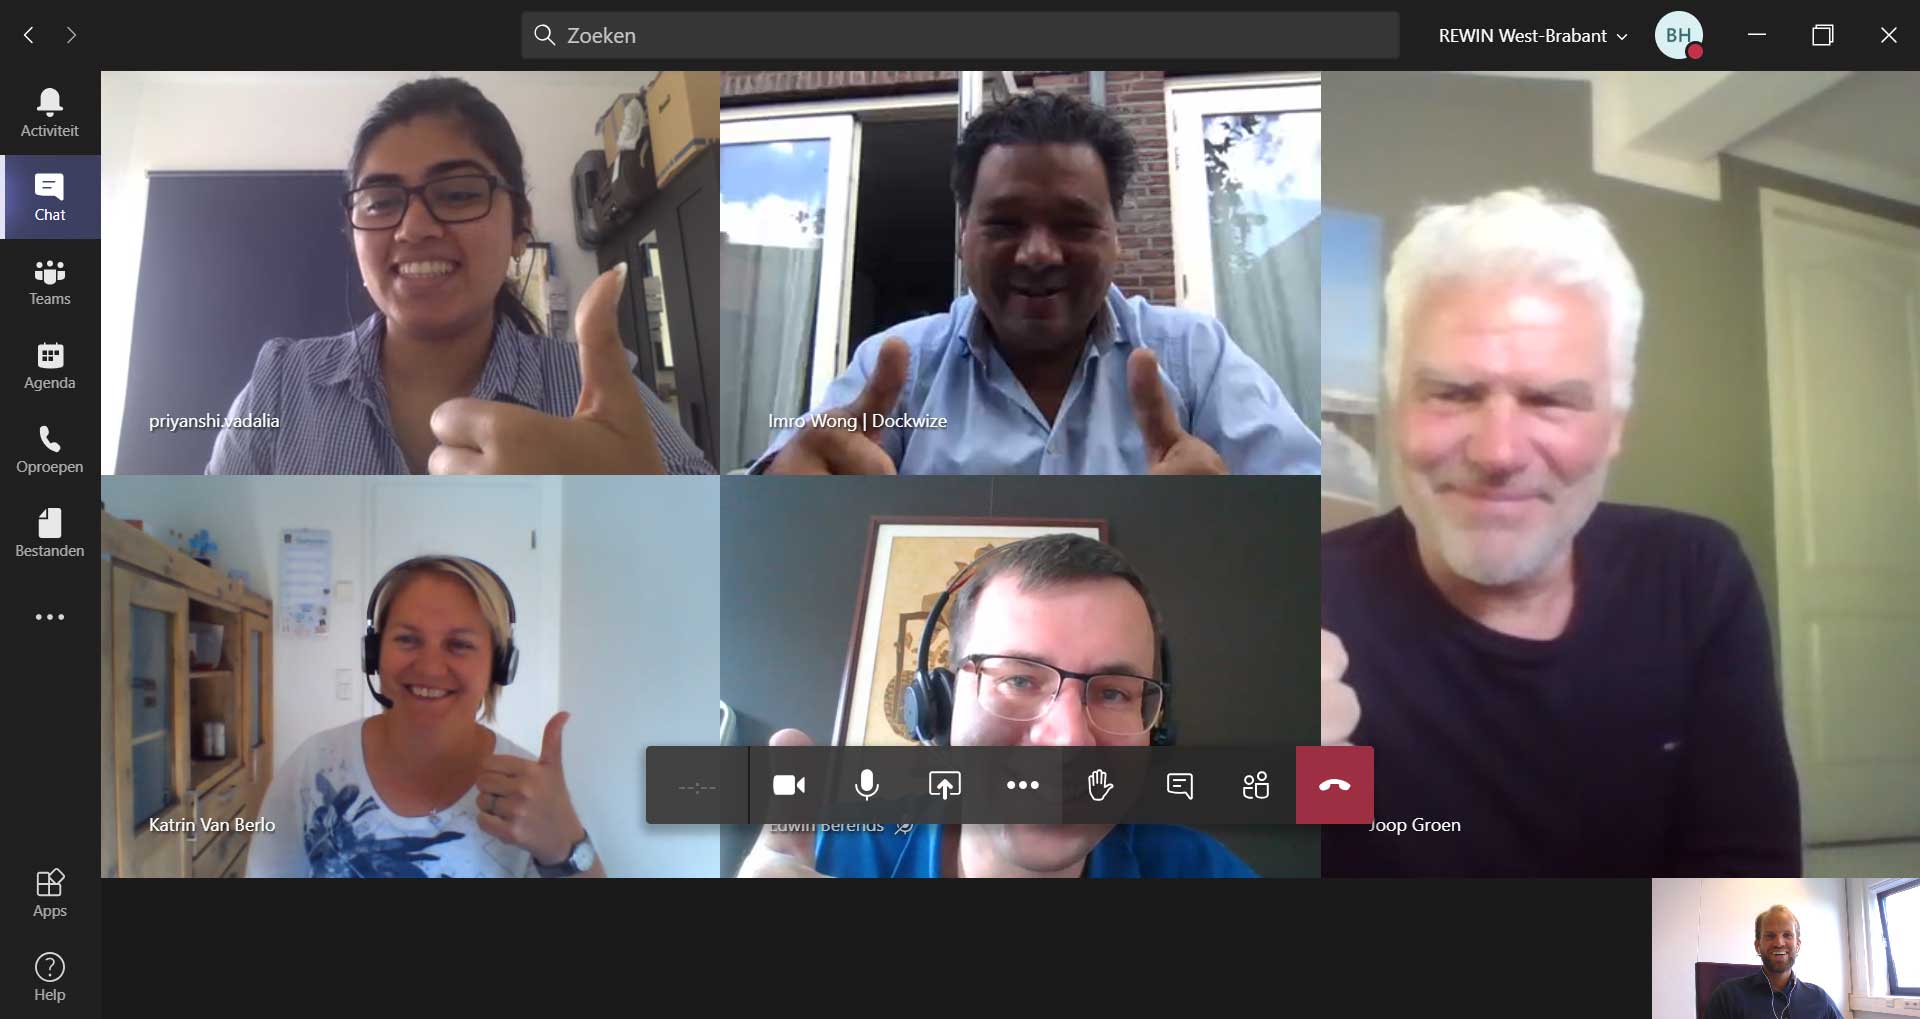Viewport: 1920px width, 1019px height.
Task: Open Bestanden files section
Action: 49,534
